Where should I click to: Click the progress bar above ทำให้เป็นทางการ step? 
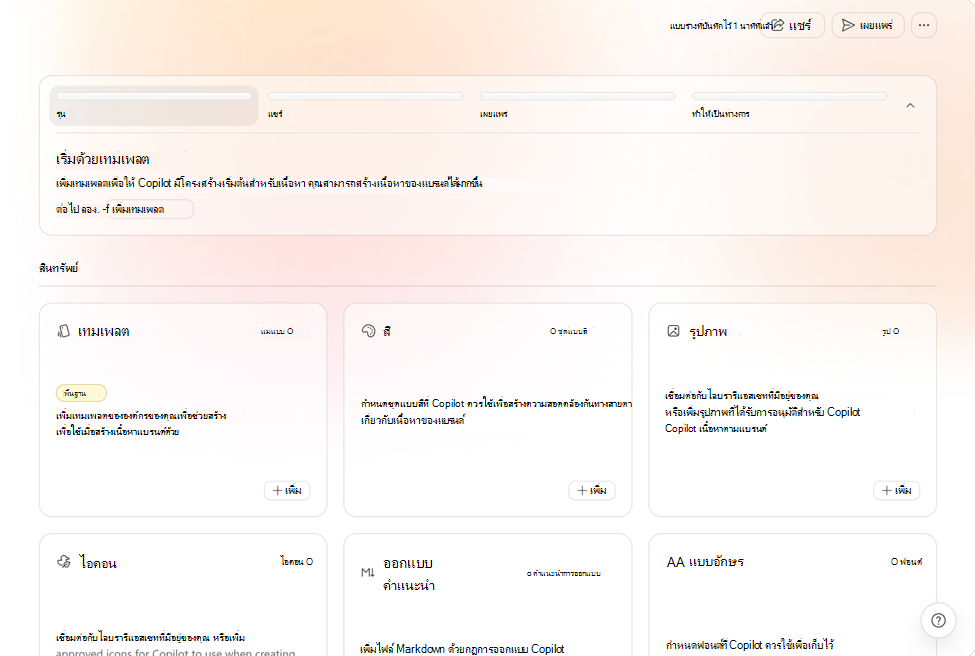(790, 96)
